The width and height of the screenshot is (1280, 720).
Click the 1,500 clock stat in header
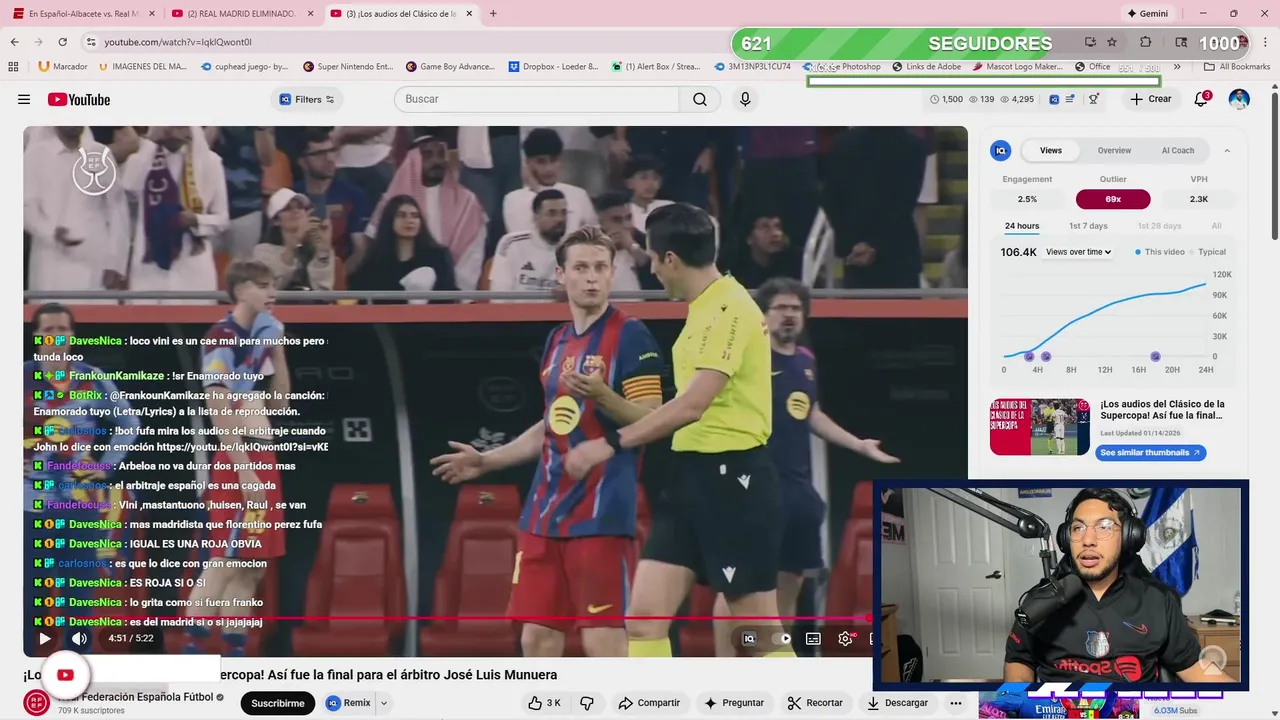(946, 99)
